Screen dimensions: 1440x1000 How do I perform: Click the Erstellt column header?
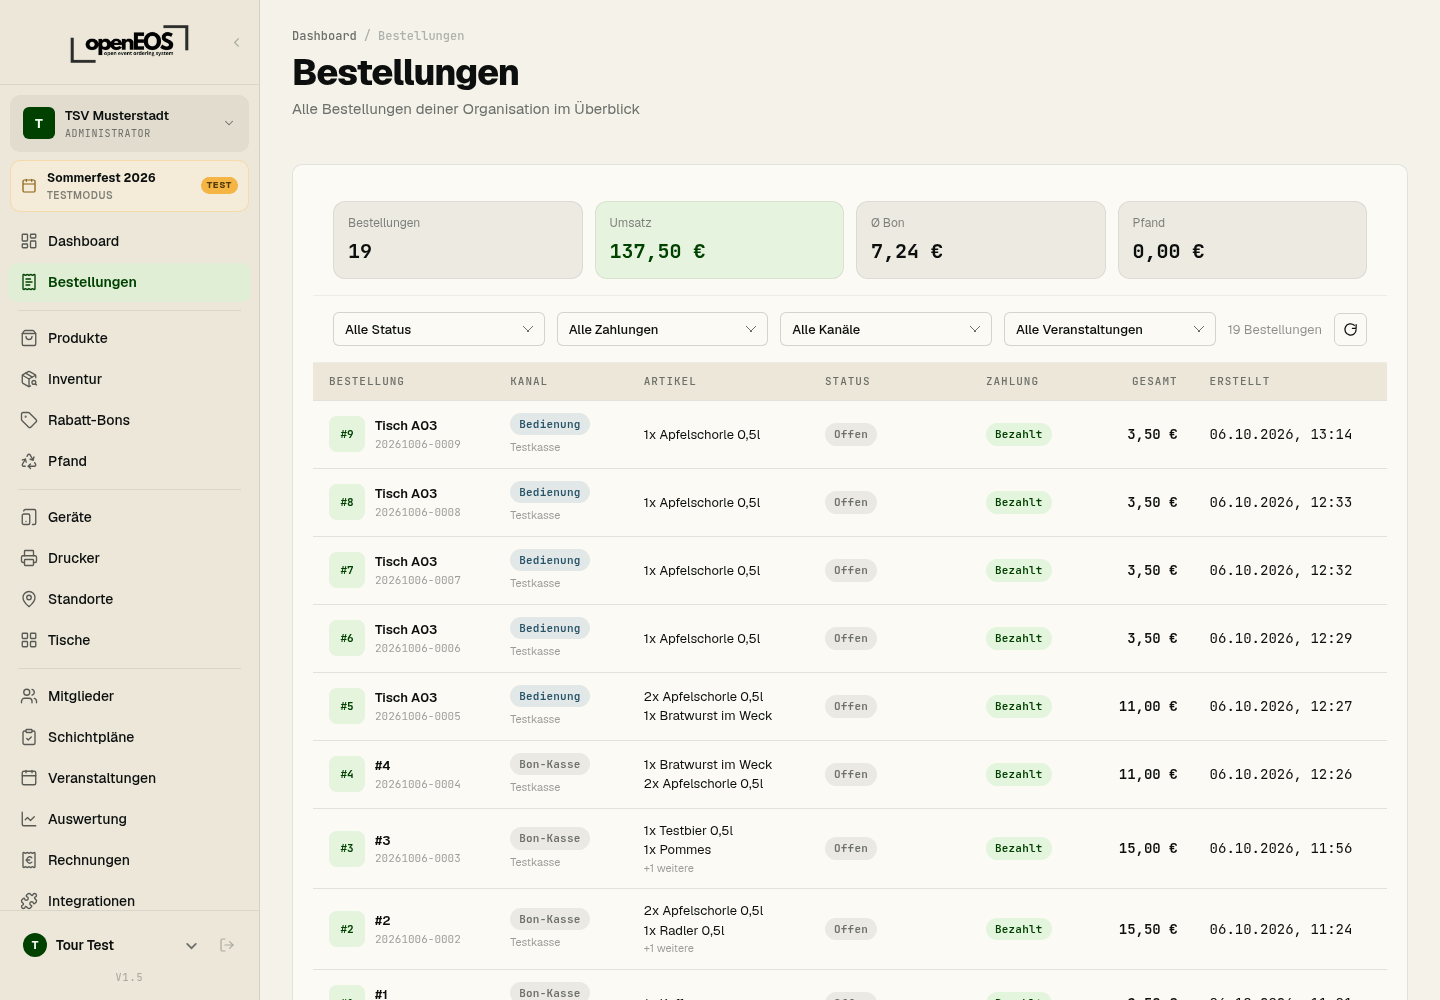tap(1240, 381)
